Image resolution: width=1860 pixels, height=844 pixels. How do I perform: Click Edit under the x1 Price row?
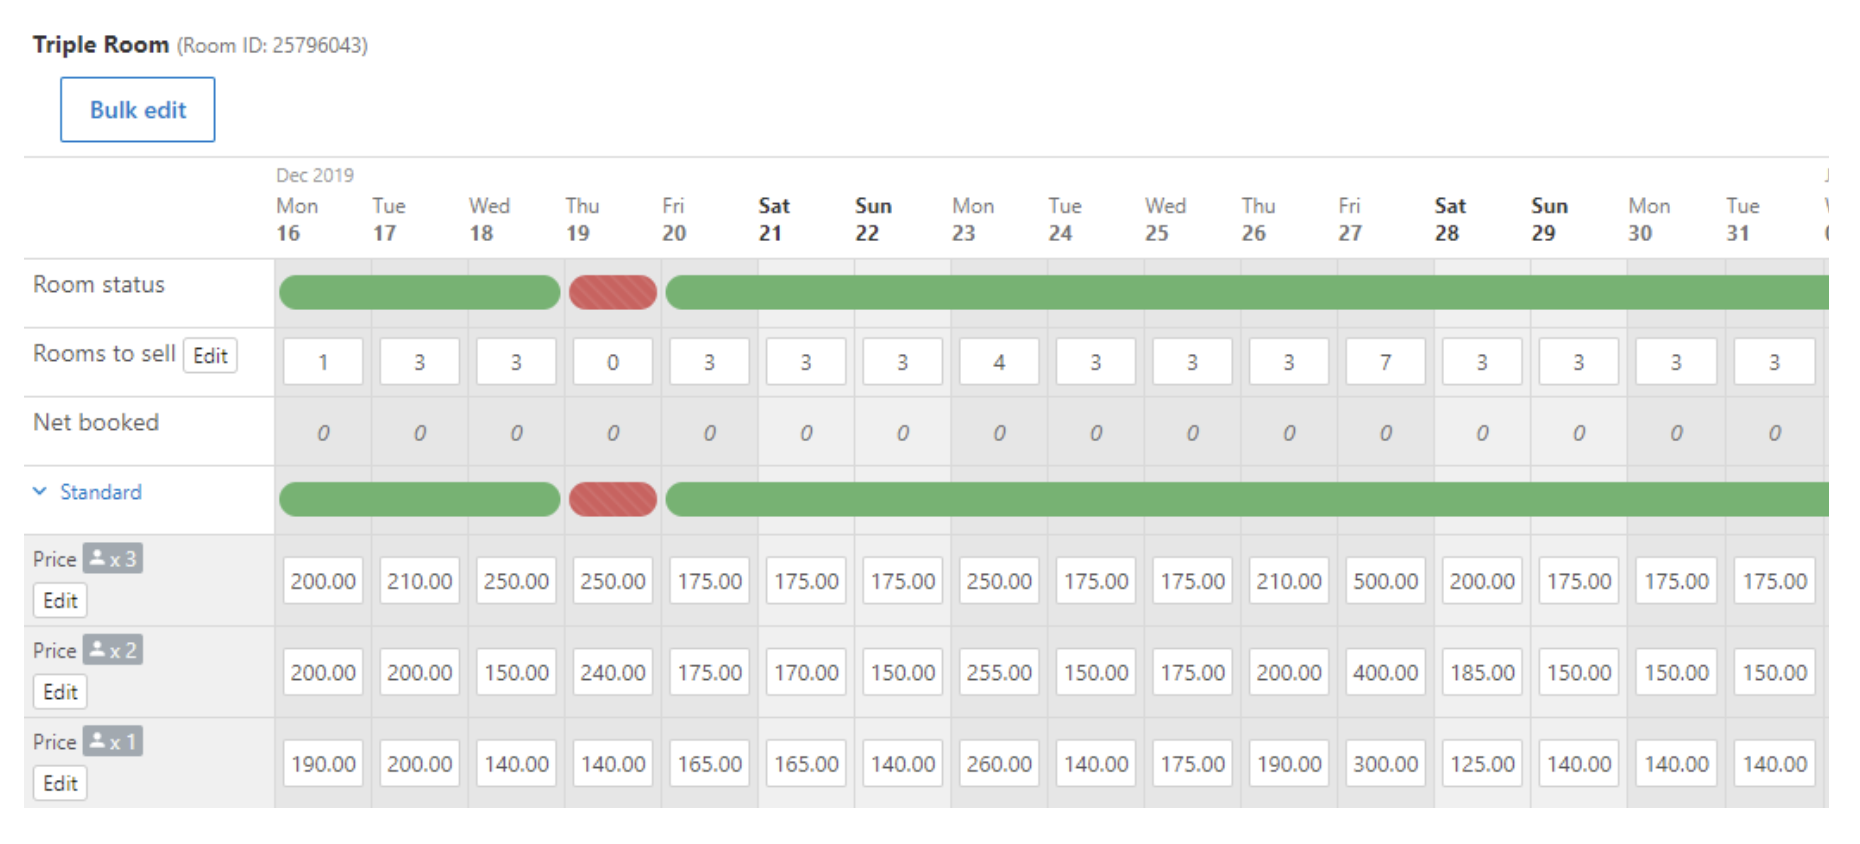coord(60,784)
